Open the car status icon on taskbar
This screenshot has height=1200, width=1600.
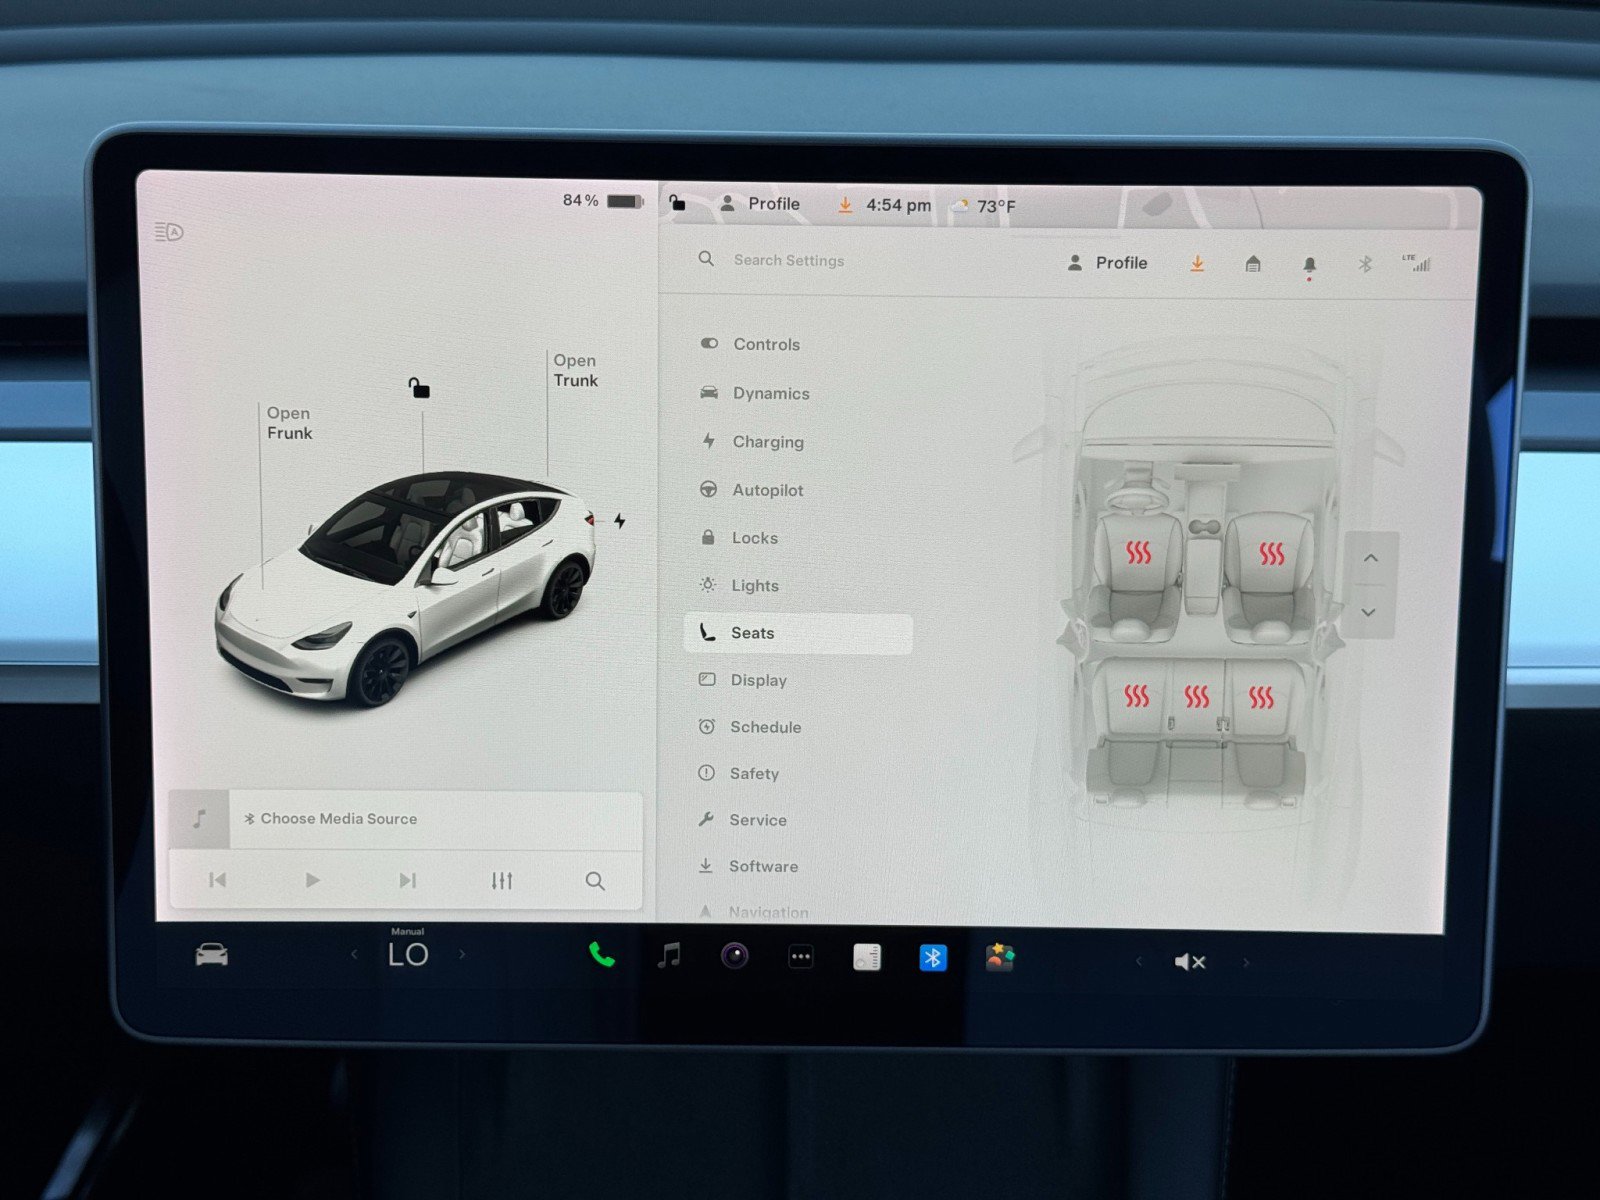pyautogui.click(x=209, y=957)
